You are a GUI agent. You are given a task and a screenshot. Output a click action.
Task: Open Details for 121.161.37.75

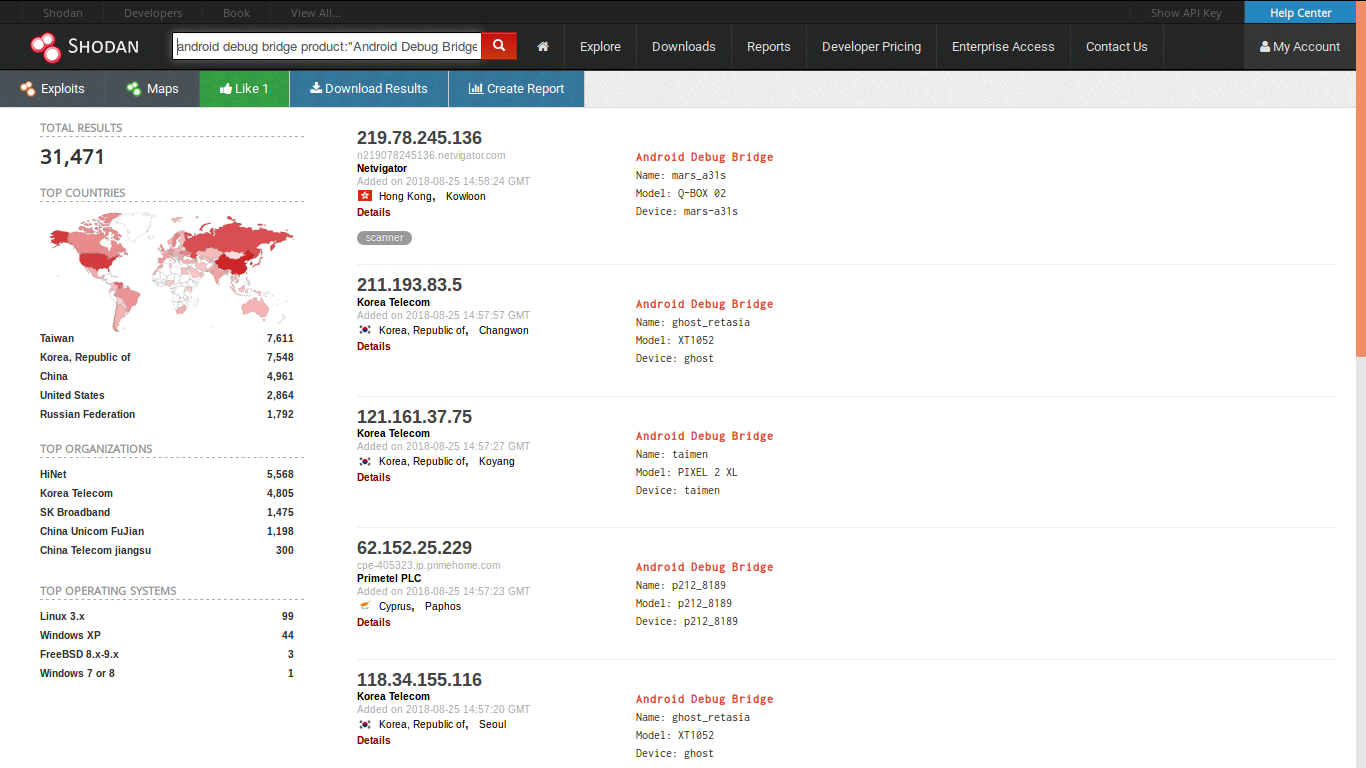click(374, 477)
